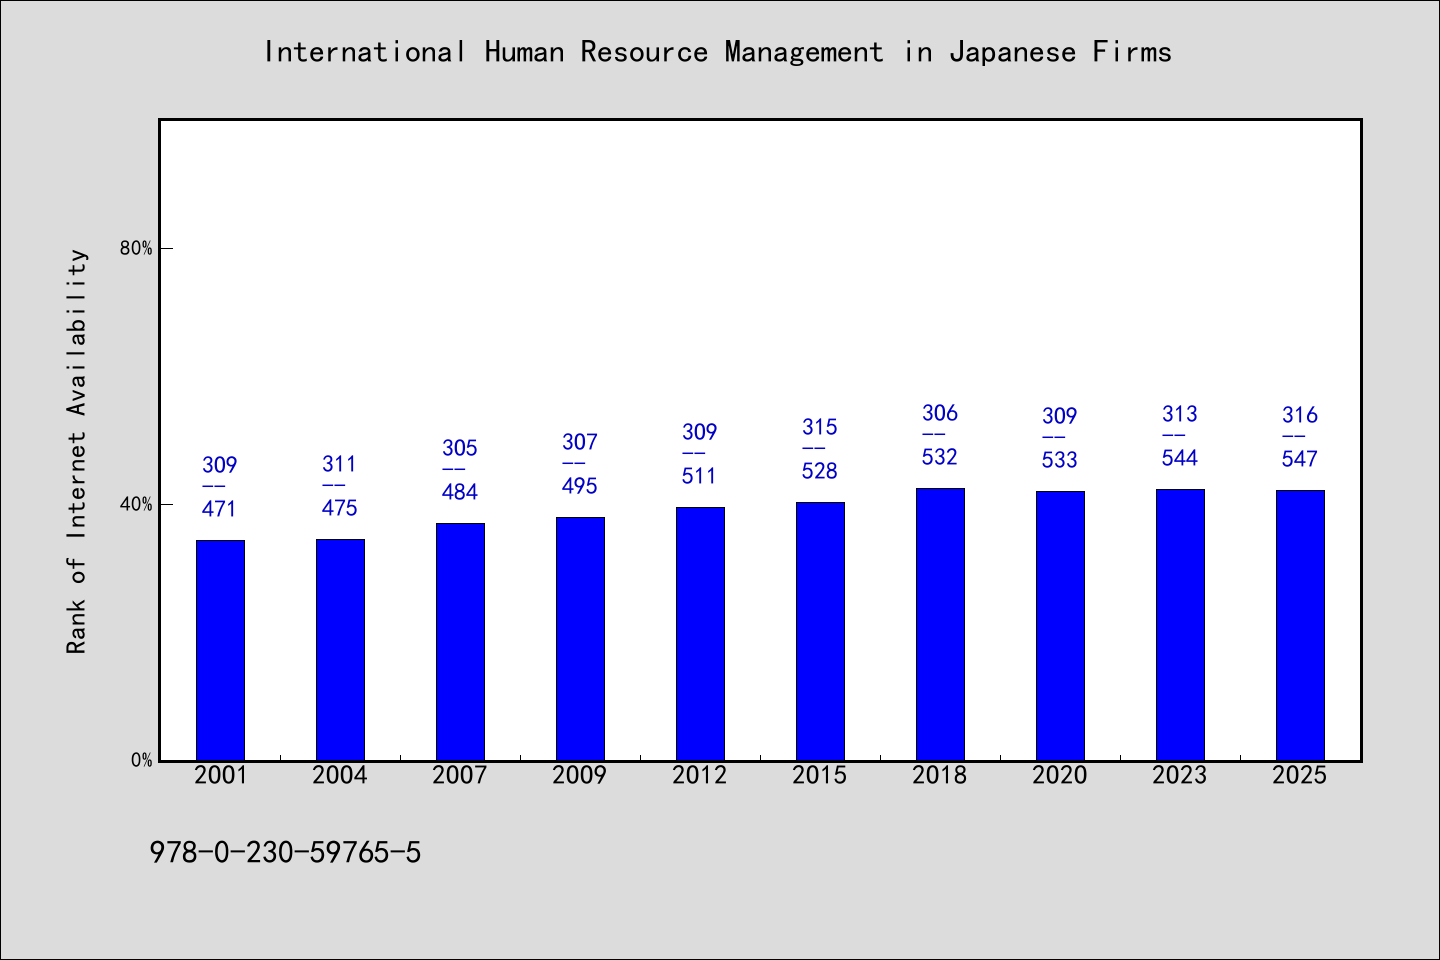Click the 2001 x-axis label
The width and height of the screenshot is (1440, 960).
(220, 775)
